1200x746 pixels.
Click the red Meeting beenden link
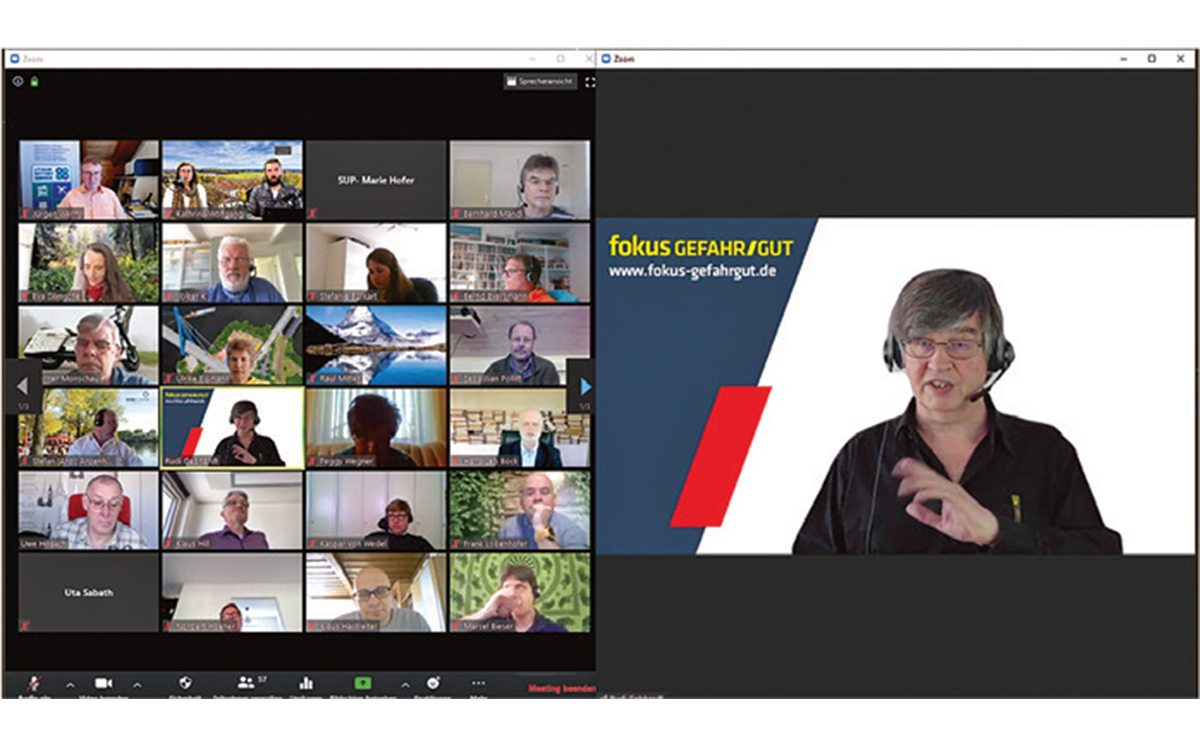click(x=562, y=688)
